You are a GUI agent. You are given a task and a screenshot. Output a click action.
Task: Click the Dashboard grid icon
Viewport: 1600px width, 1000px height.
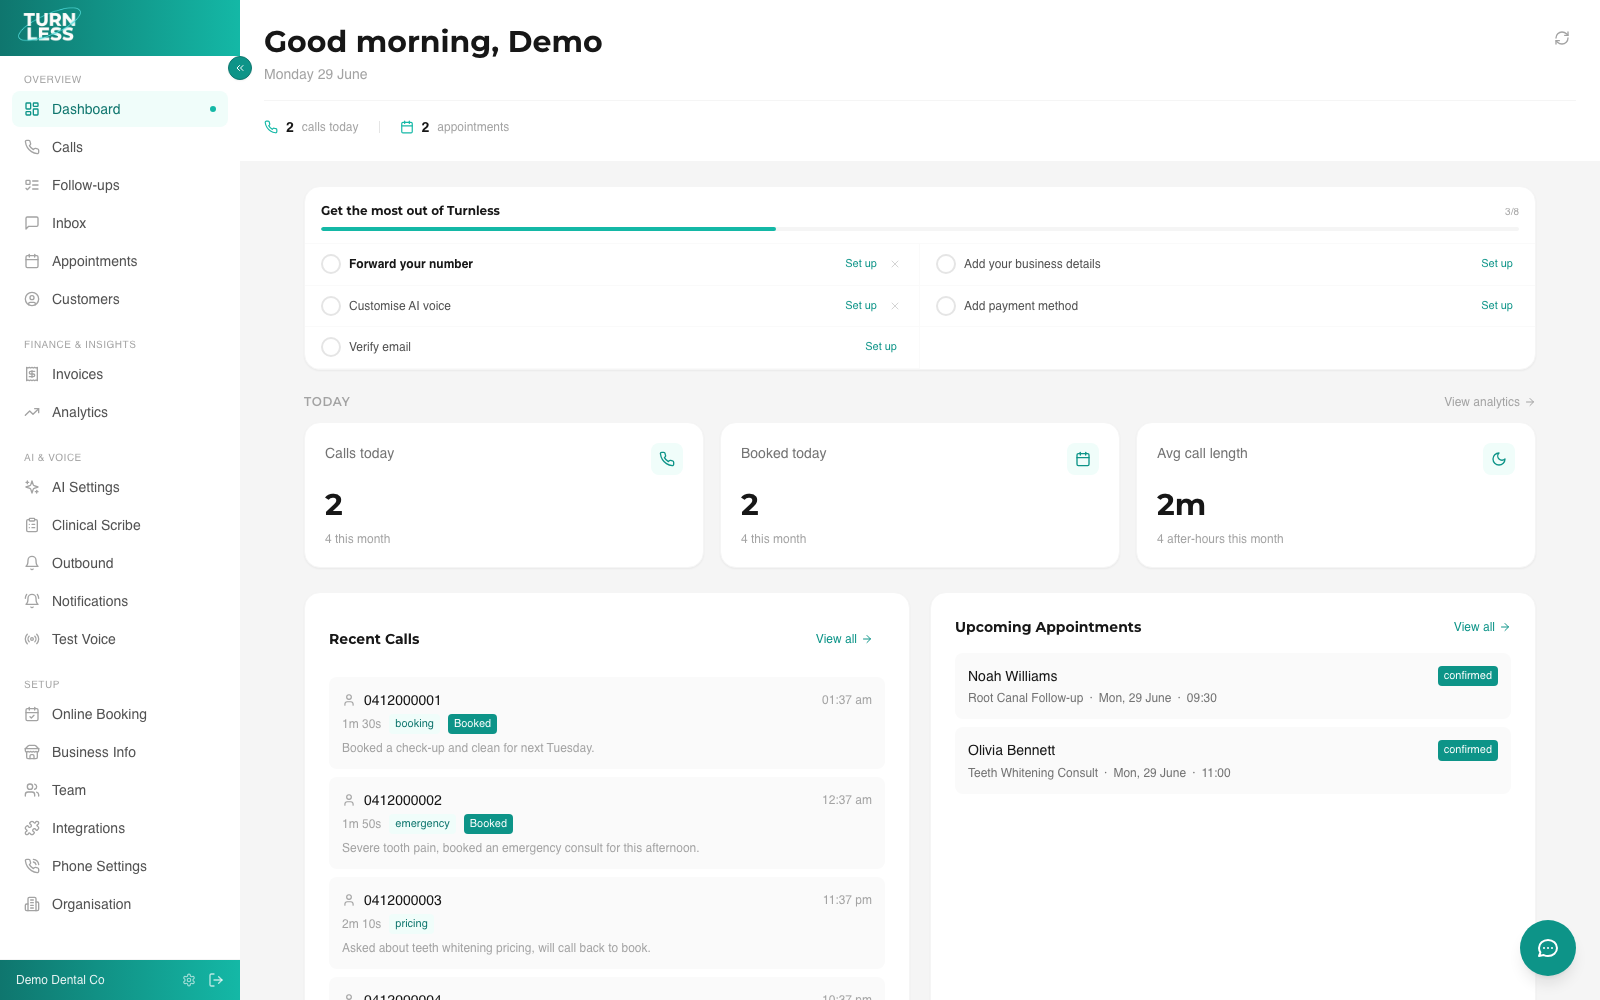32,109
